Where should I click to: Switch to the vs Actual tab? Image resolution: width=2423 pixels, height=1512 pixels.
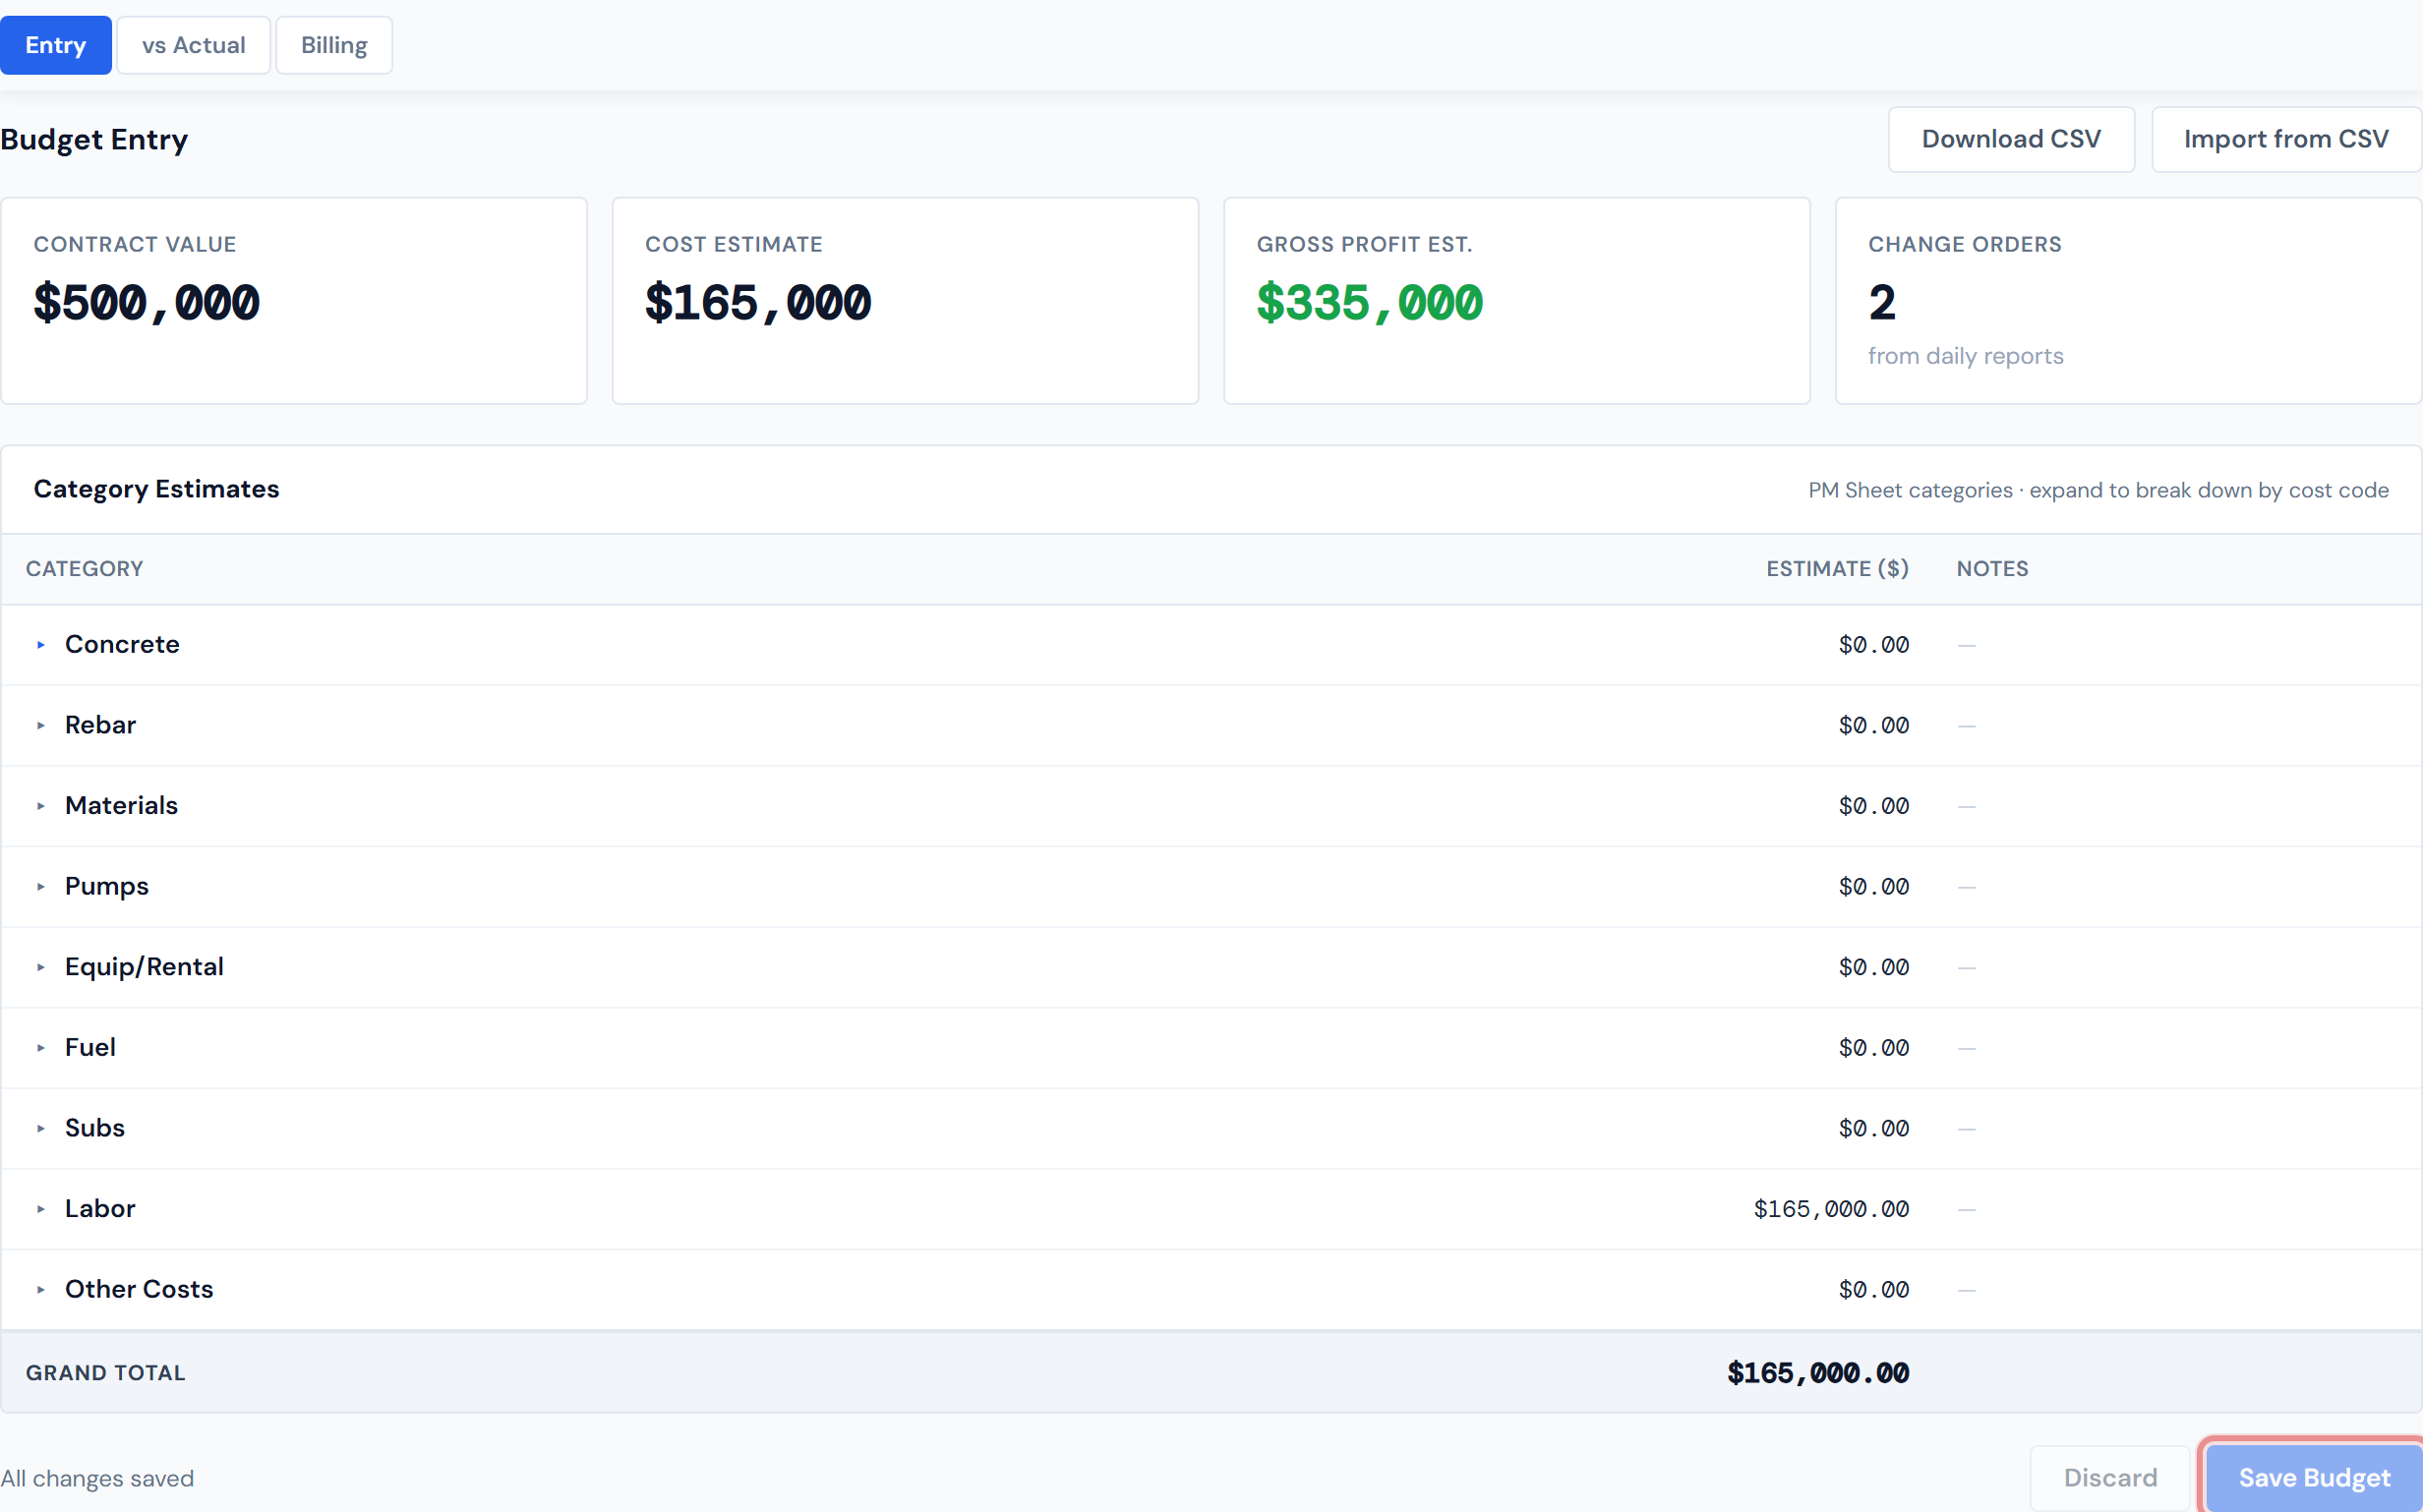pos(193,44)
